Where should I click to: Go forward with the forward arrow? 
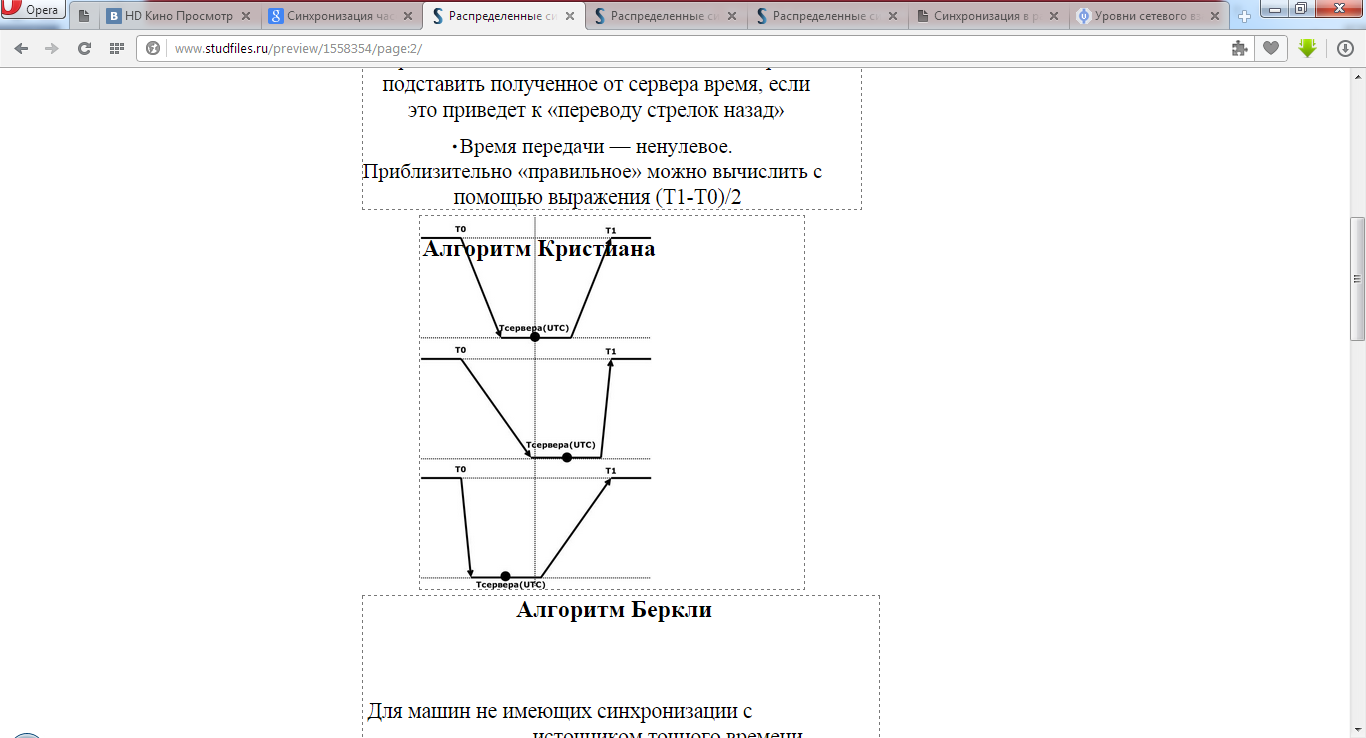52,48
